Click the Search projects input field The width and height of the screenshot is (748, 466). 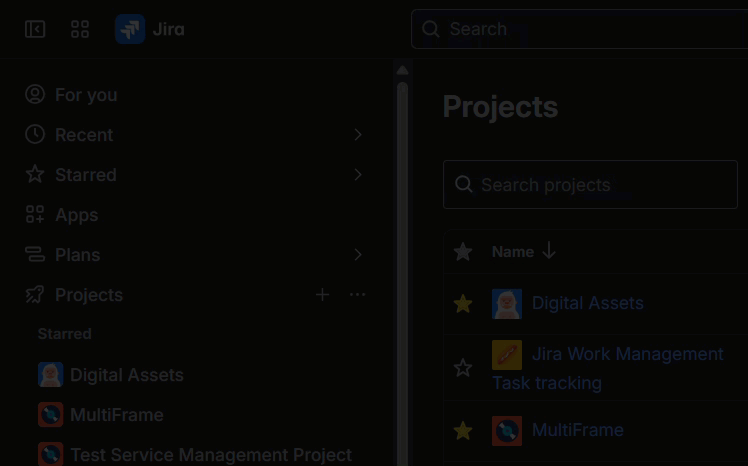(590, 184)
